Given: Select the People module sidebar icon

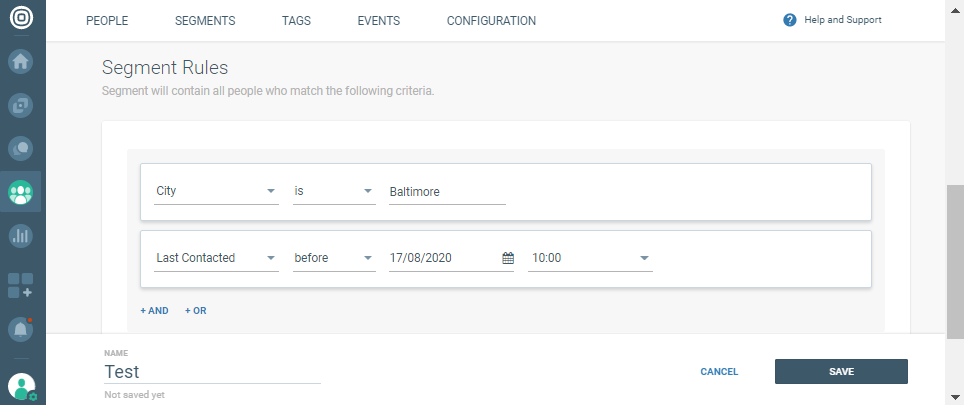Looking at the screenshot, I should 21,192.
